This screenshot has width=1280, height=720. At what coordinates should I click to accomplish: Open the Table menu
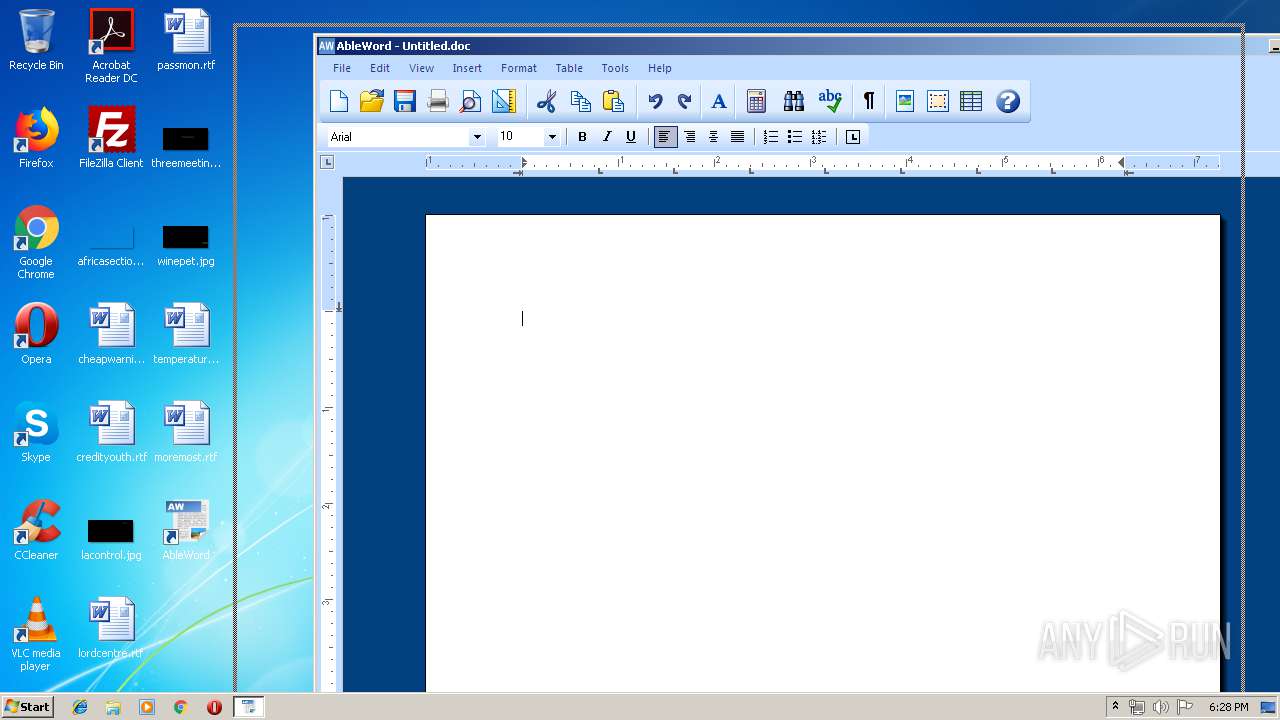[569, 68]
